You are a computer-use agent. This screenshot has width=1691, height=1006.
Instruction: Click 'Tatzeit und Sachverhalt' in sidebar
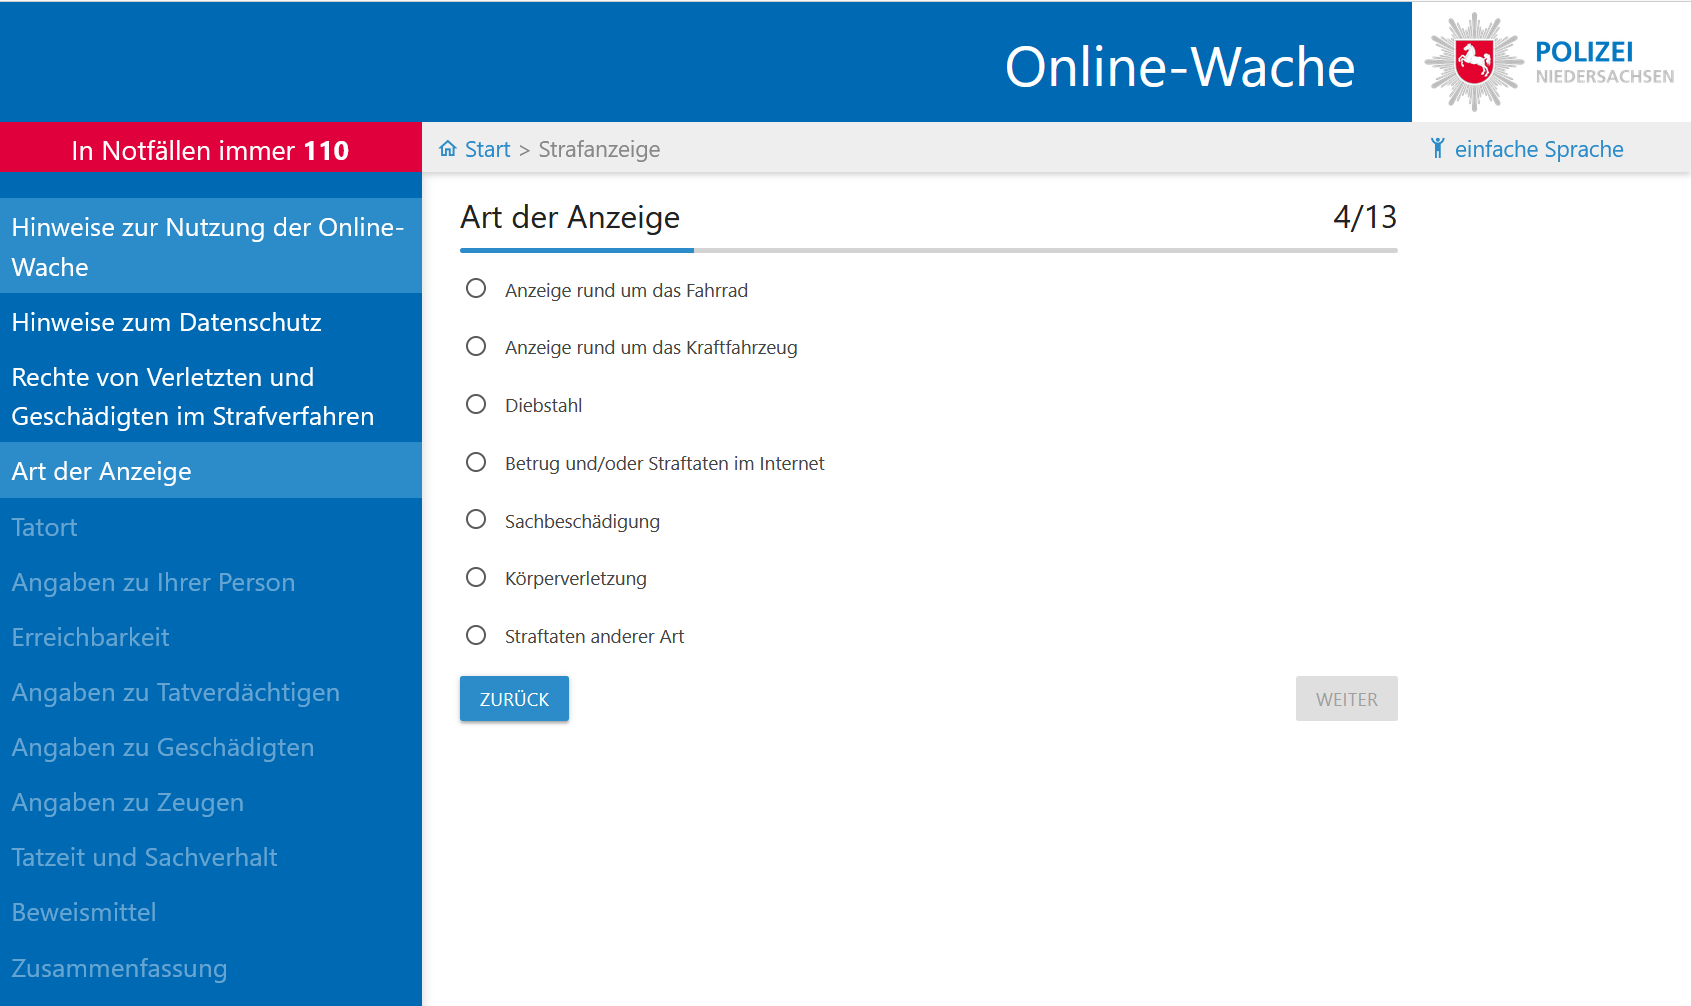211,857
